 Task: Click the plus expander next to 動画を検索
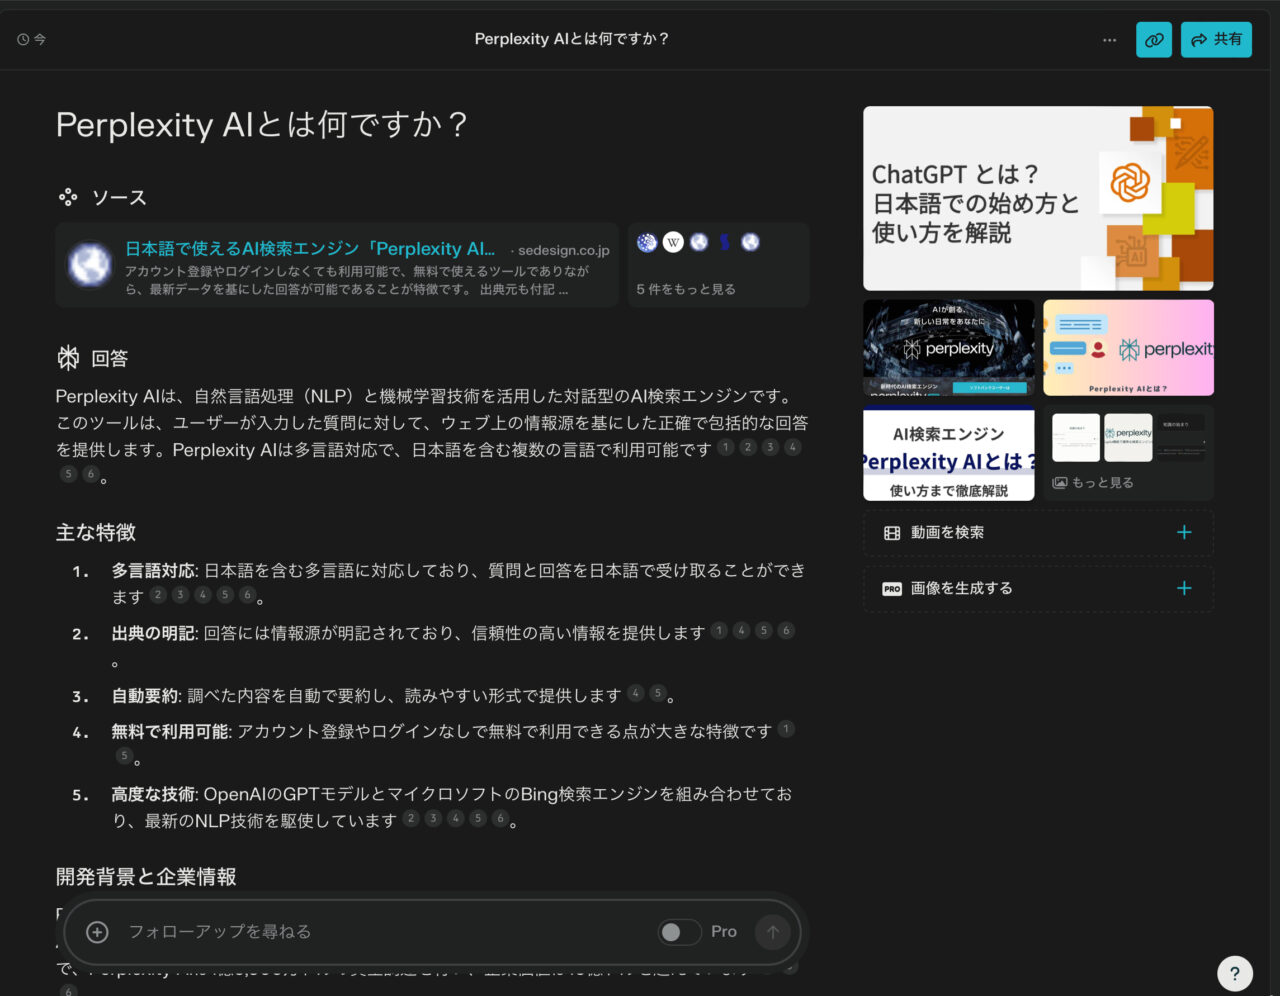pyautogui.click(x=1183, y=532)
